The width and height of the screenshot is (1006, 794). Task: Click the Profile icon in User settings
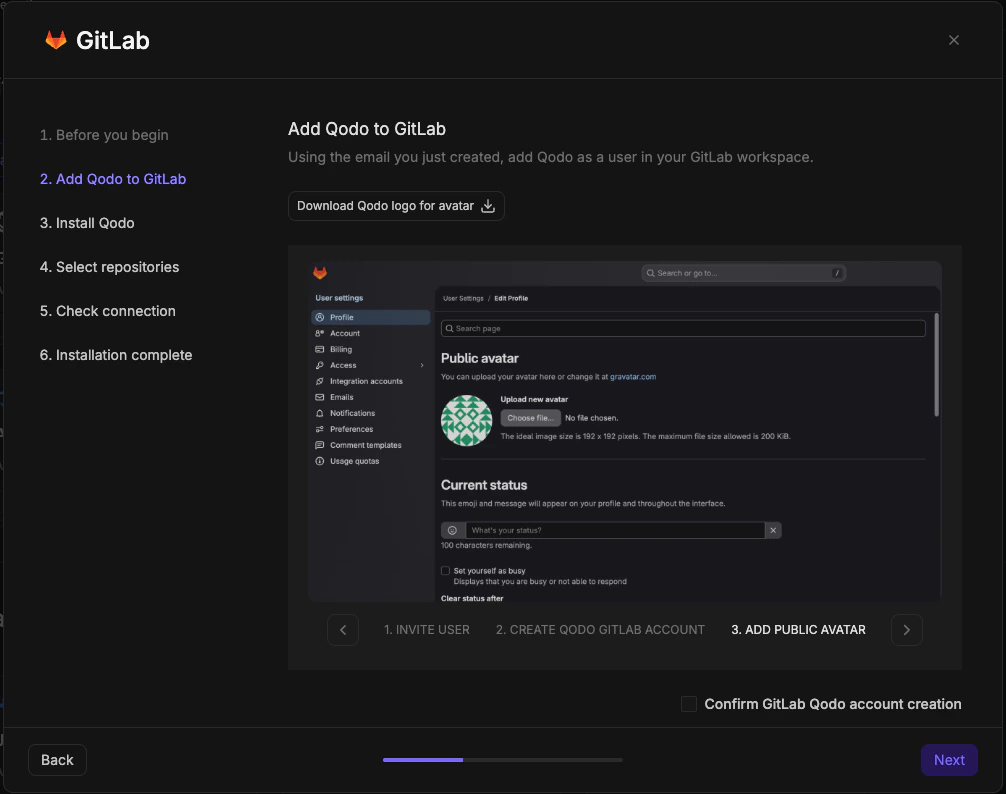(x=320, y=317)
